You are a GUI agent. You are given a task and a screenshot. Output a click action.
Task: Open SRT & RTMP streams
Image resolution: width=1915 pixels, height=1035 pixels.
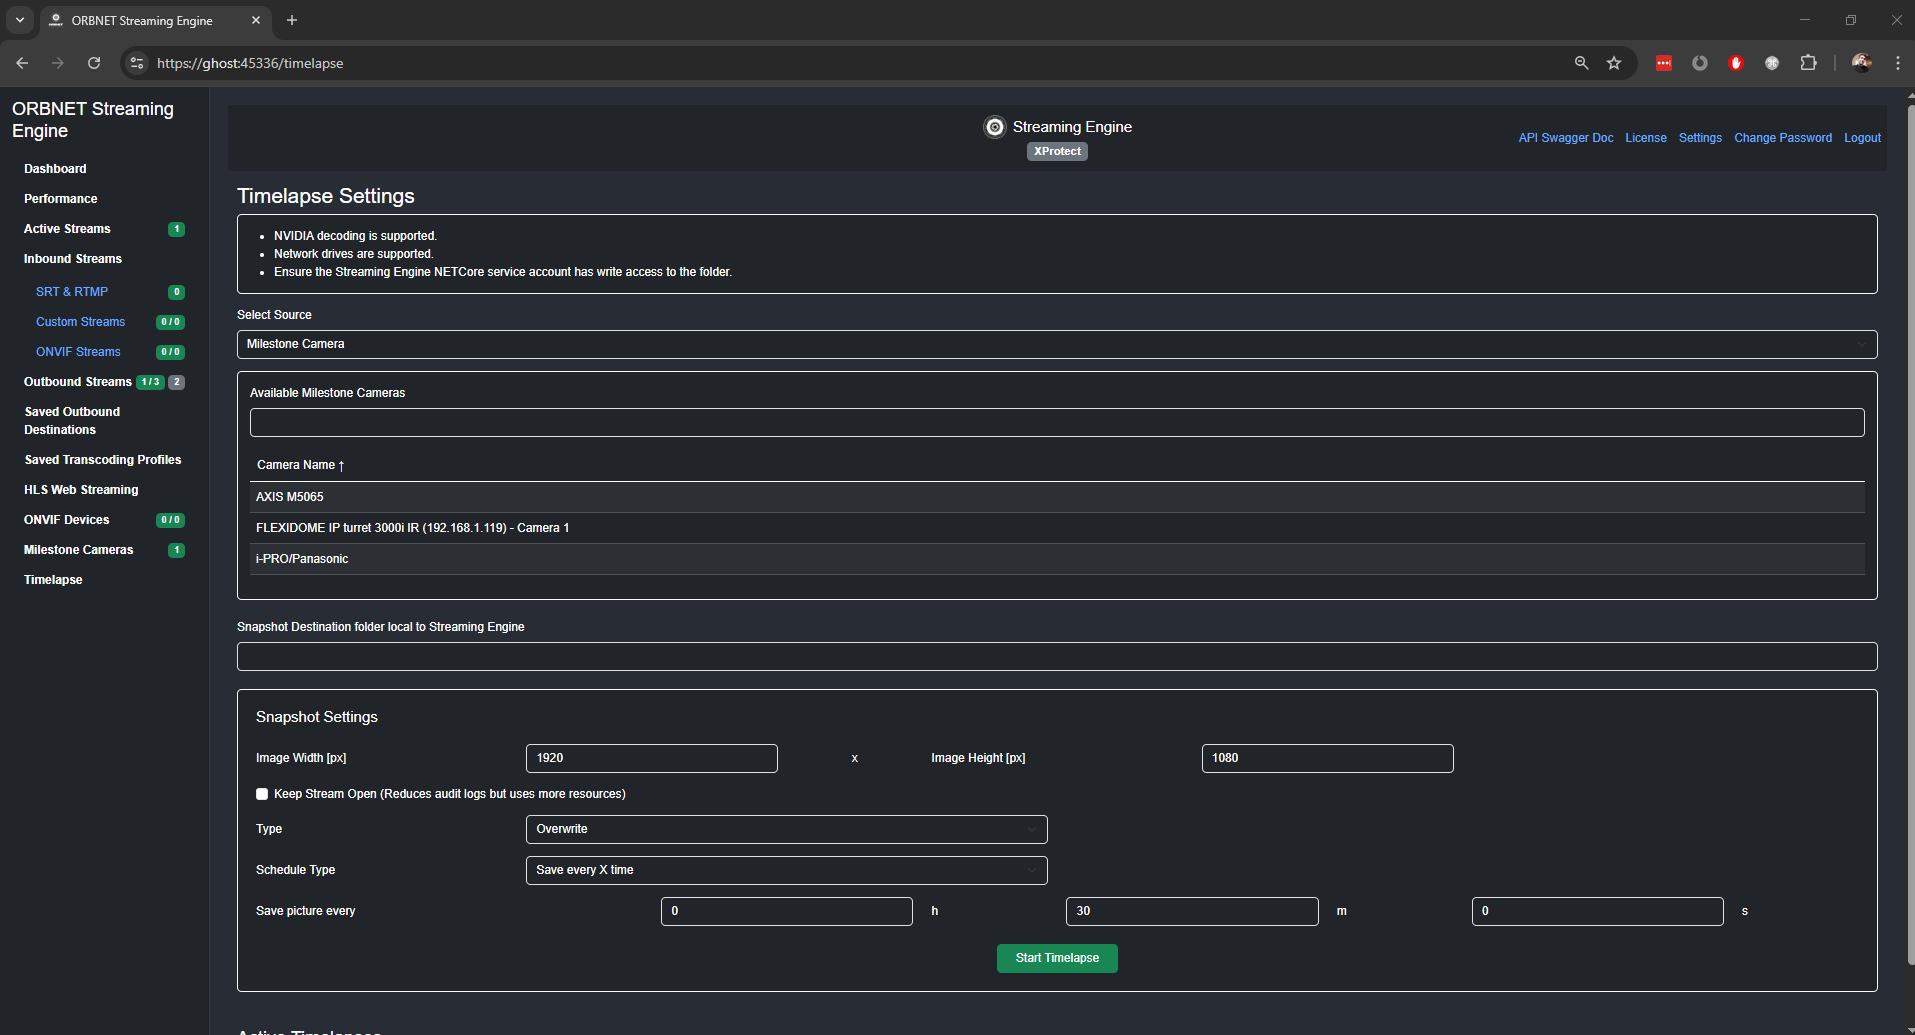click(x=72, y=292)
